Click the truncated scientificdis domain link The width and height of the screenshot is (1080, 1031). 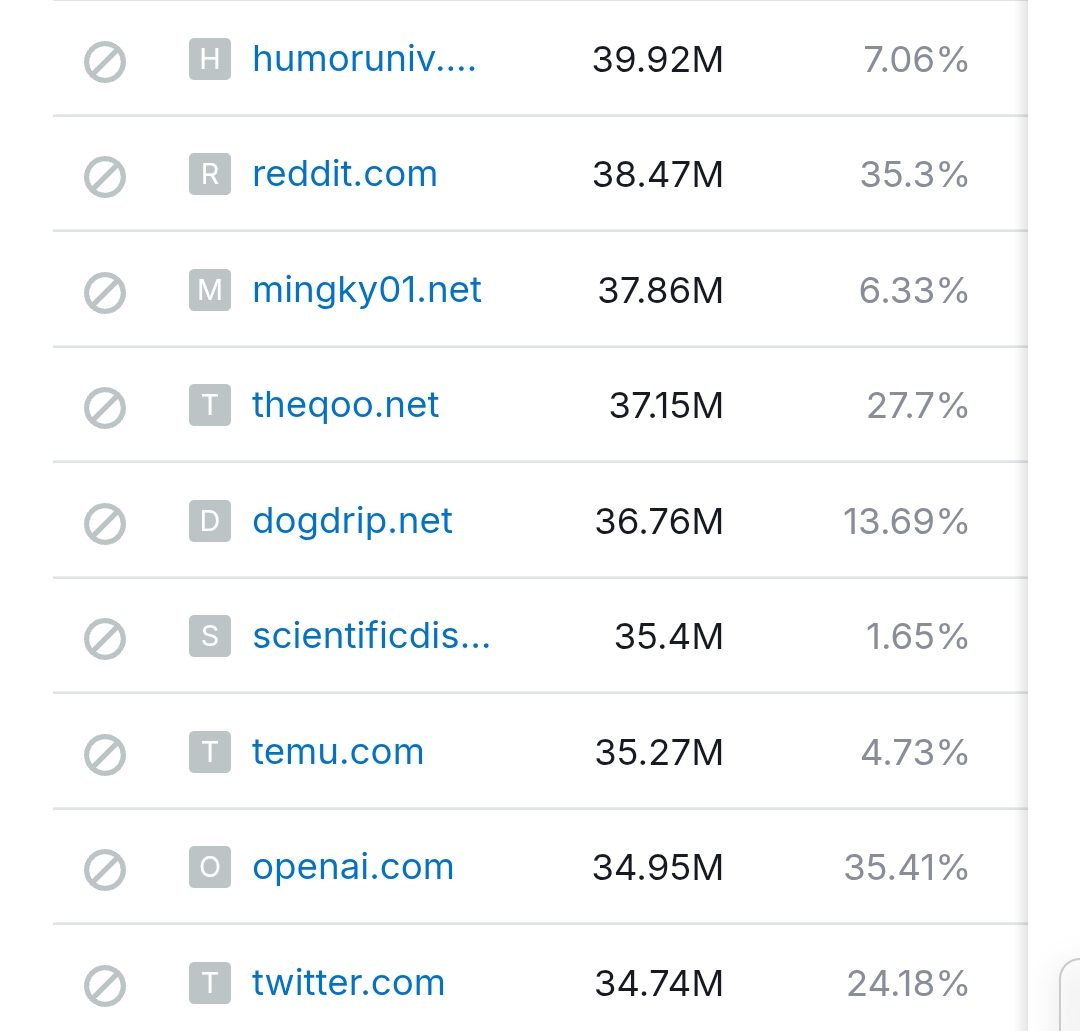tap(371, 636)
